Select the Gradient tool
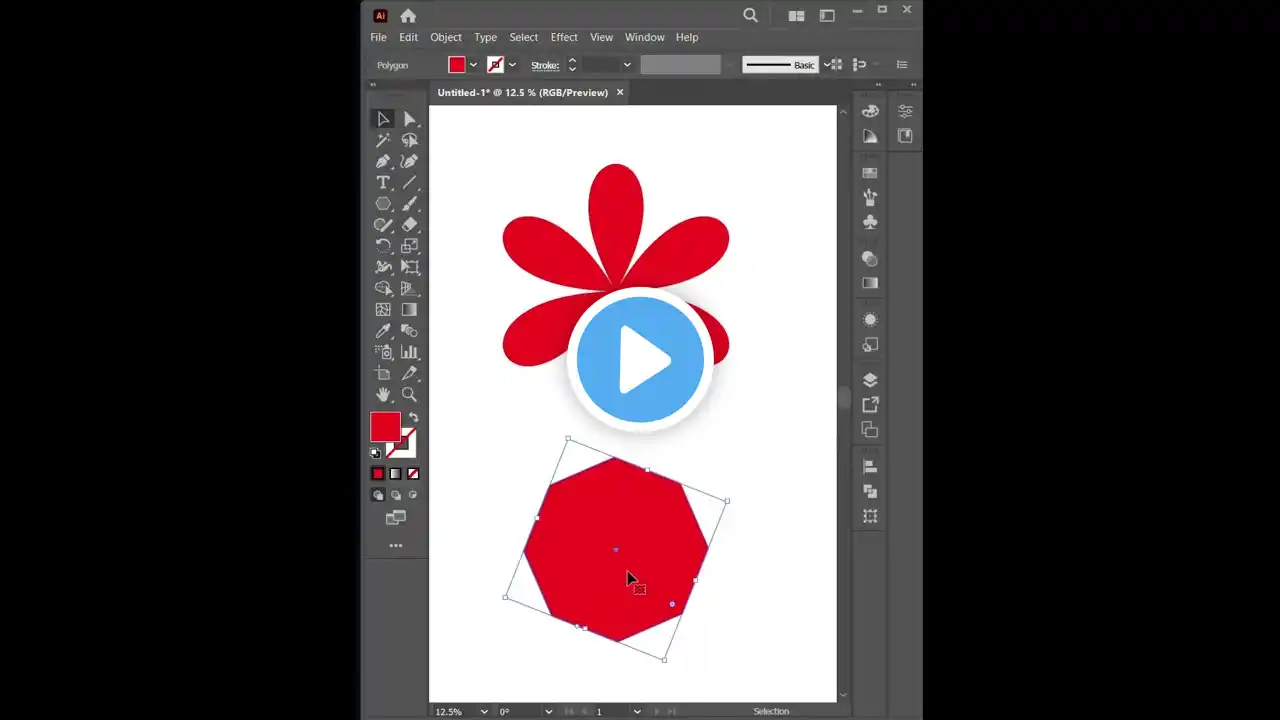 409,310
